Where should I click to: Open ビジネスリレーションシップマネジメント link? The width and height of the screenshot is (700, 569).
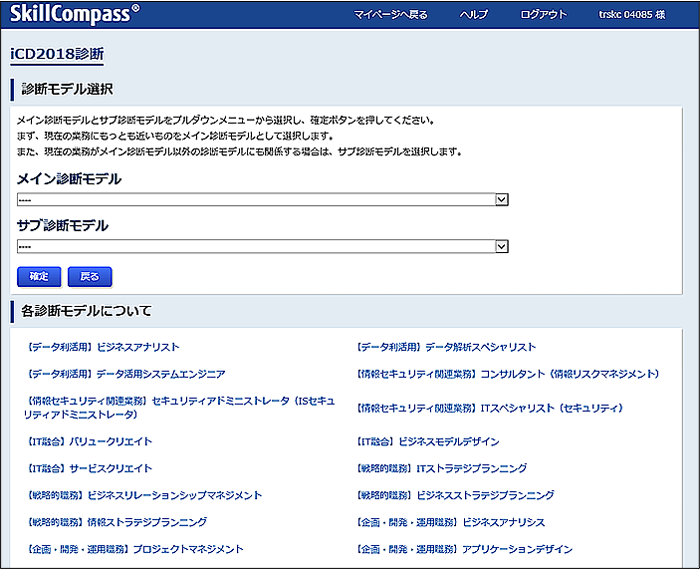(x=143, y=495)
